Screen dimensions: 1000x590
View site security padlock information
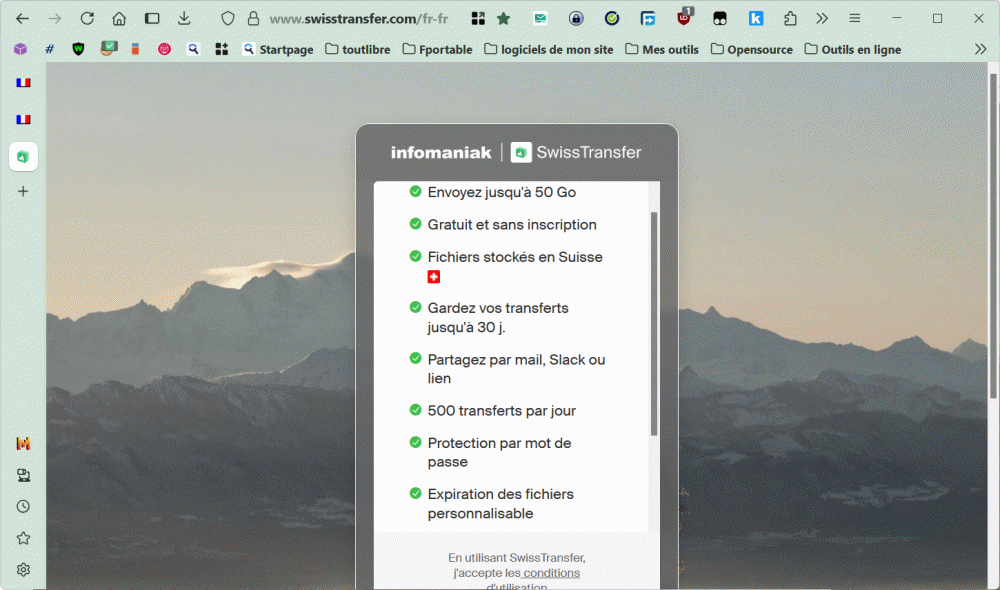point(253,18)
